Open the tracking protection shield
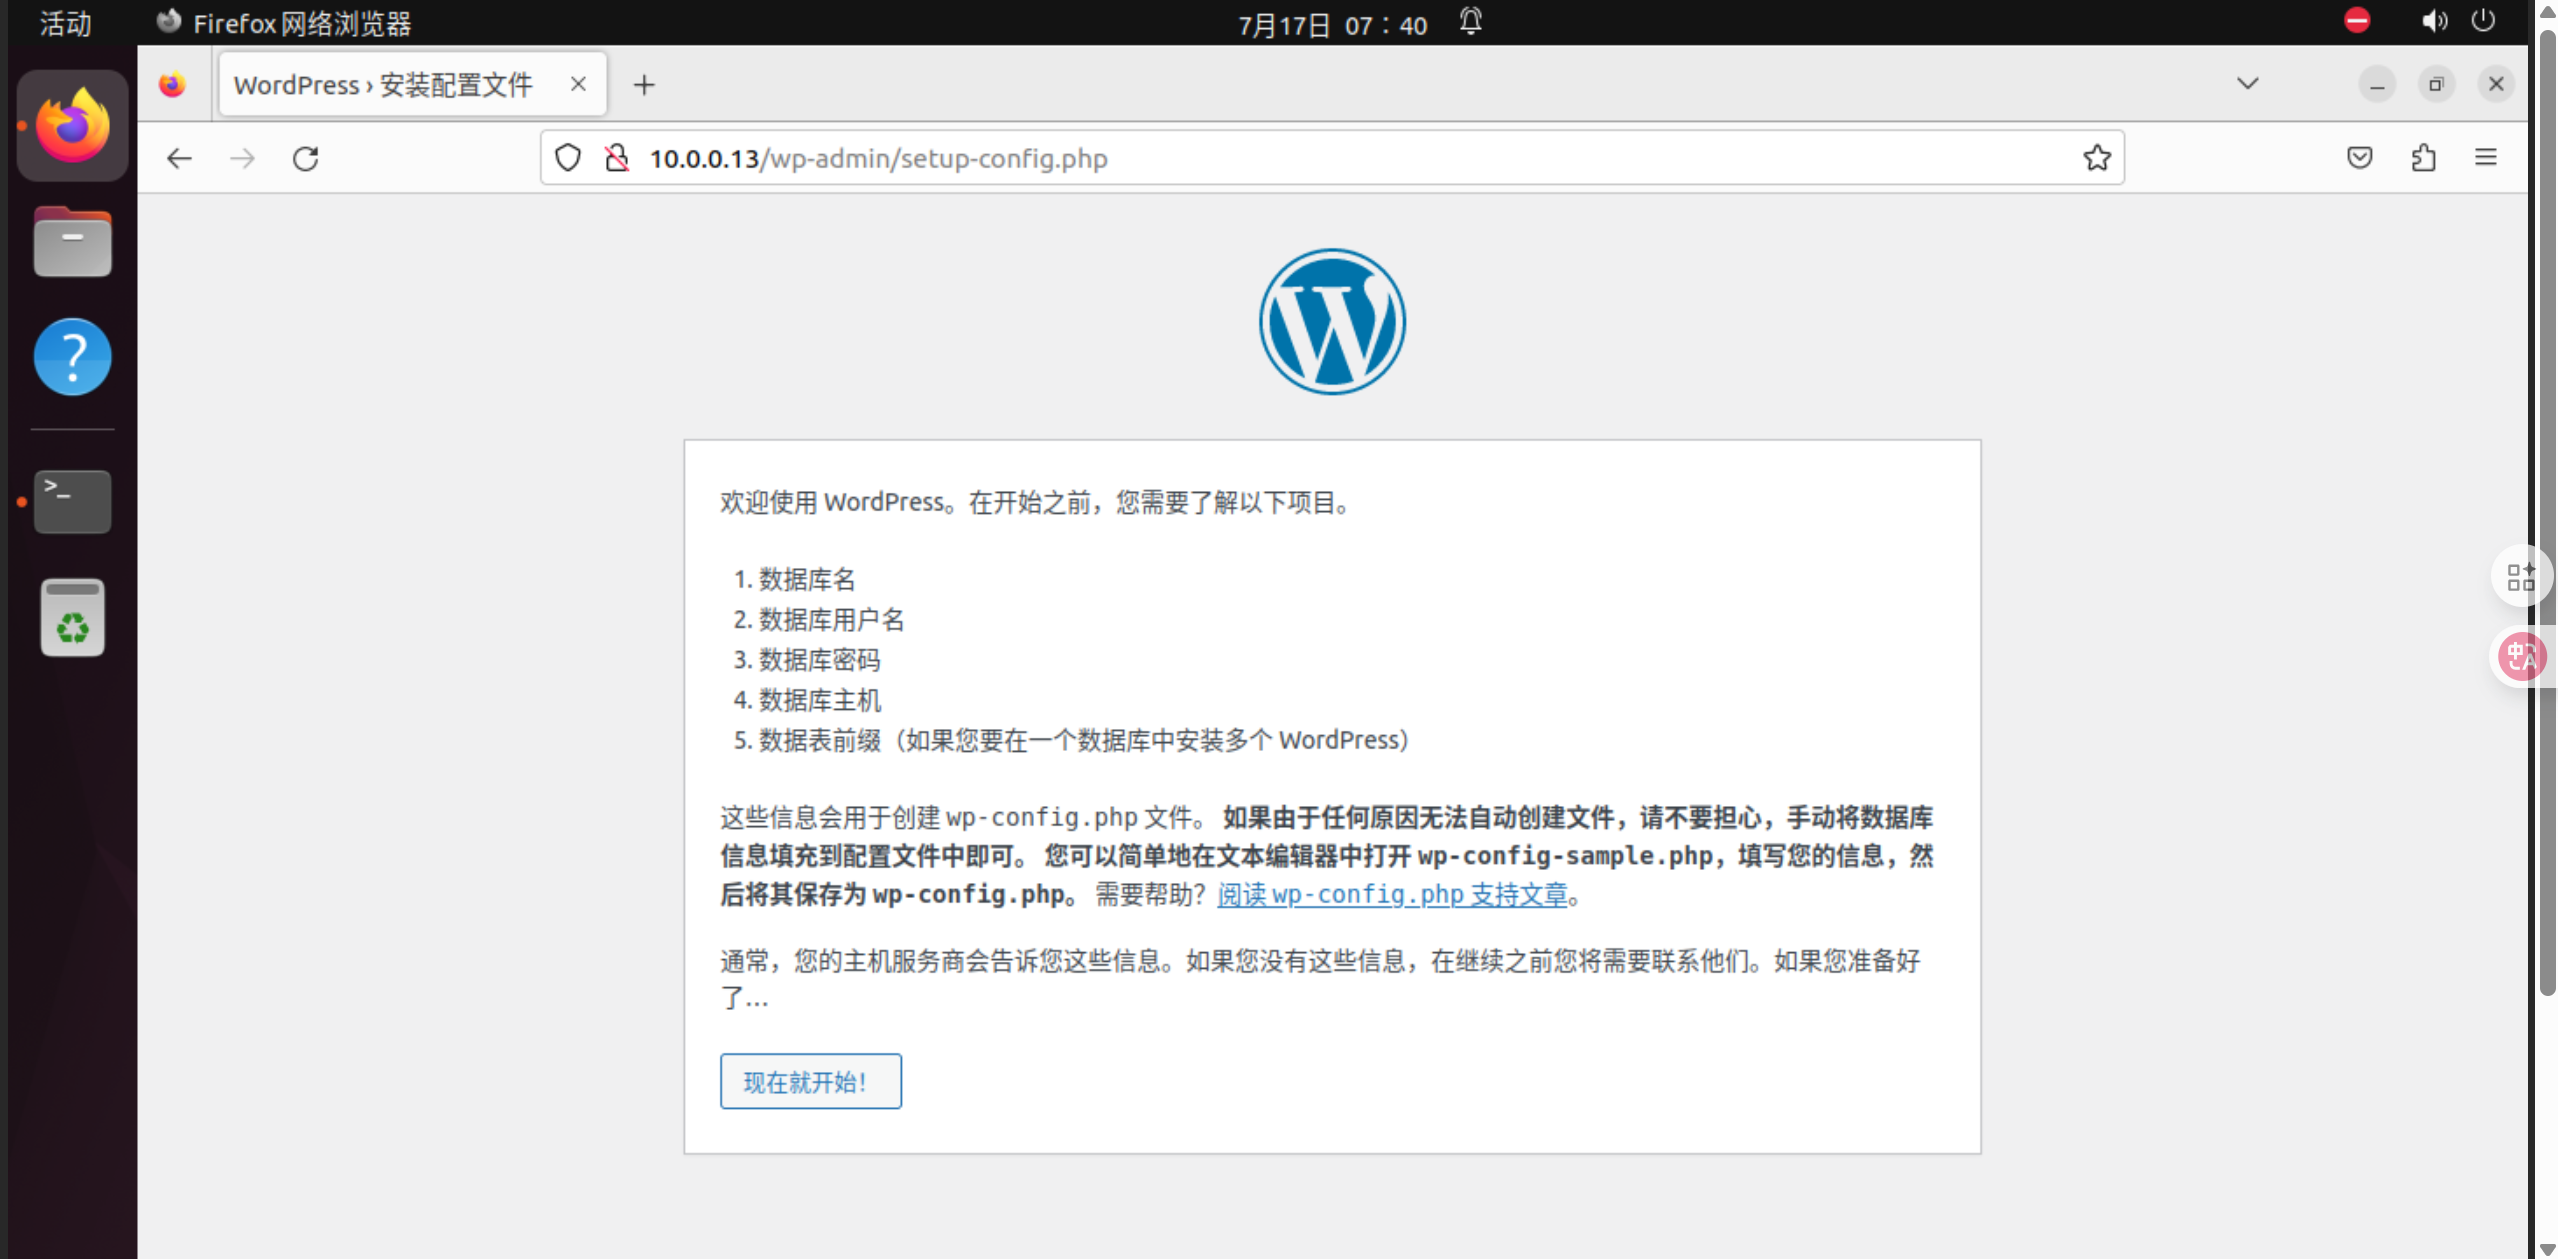The height and width of the screenshot is (1259, 2558). pyautogui.click(x=568, y=158)
